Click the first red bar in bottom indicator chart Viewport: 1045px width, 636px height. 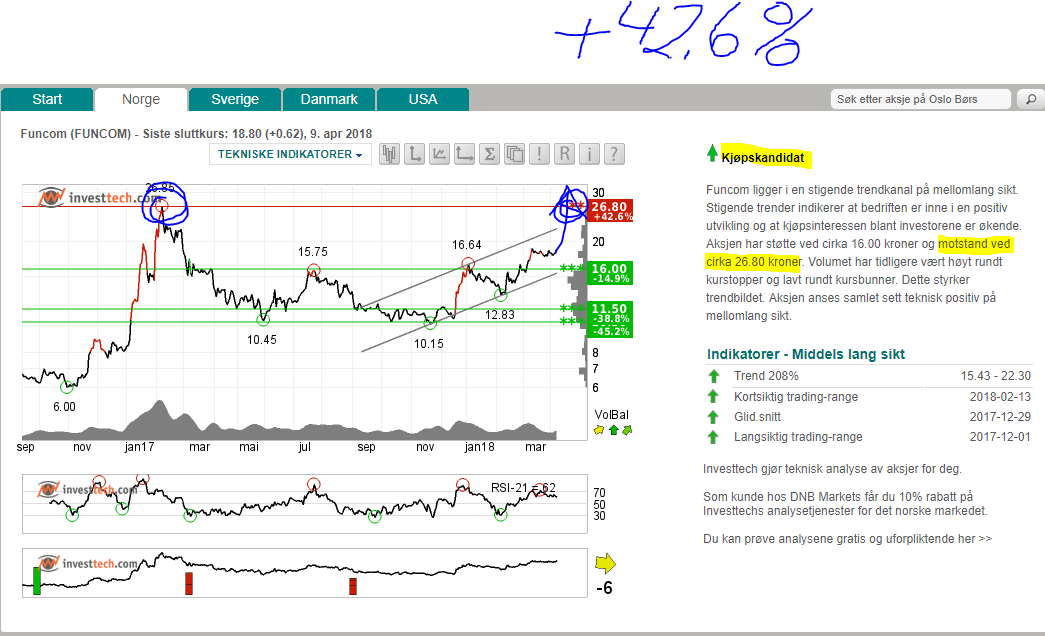coord(189,583)
